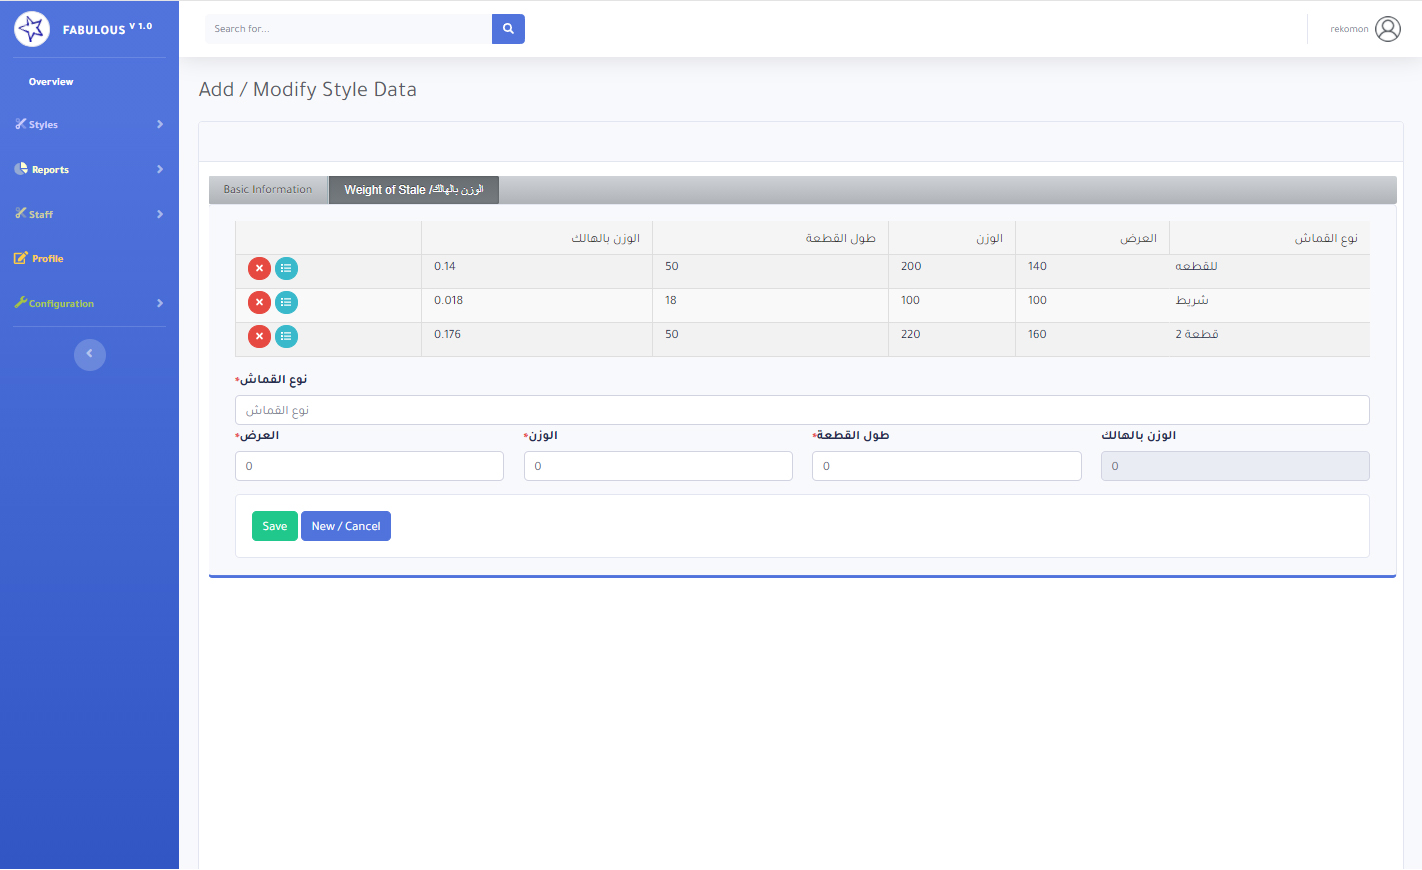Image resolution: width=1422 pixels, height=870 pixels.
Task: Expand the Reports sidebar menu
Action: 89,170
